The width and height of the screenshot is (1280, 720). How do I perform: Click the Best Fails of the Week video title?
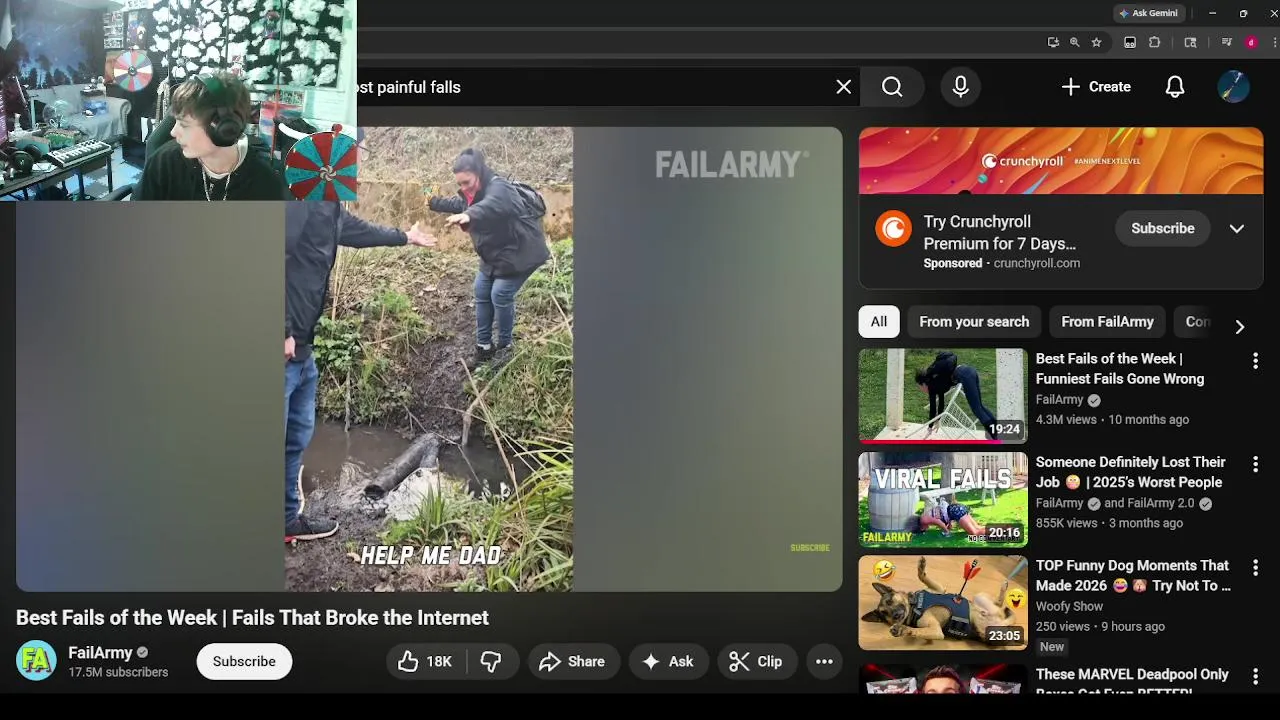pos(252,618)
